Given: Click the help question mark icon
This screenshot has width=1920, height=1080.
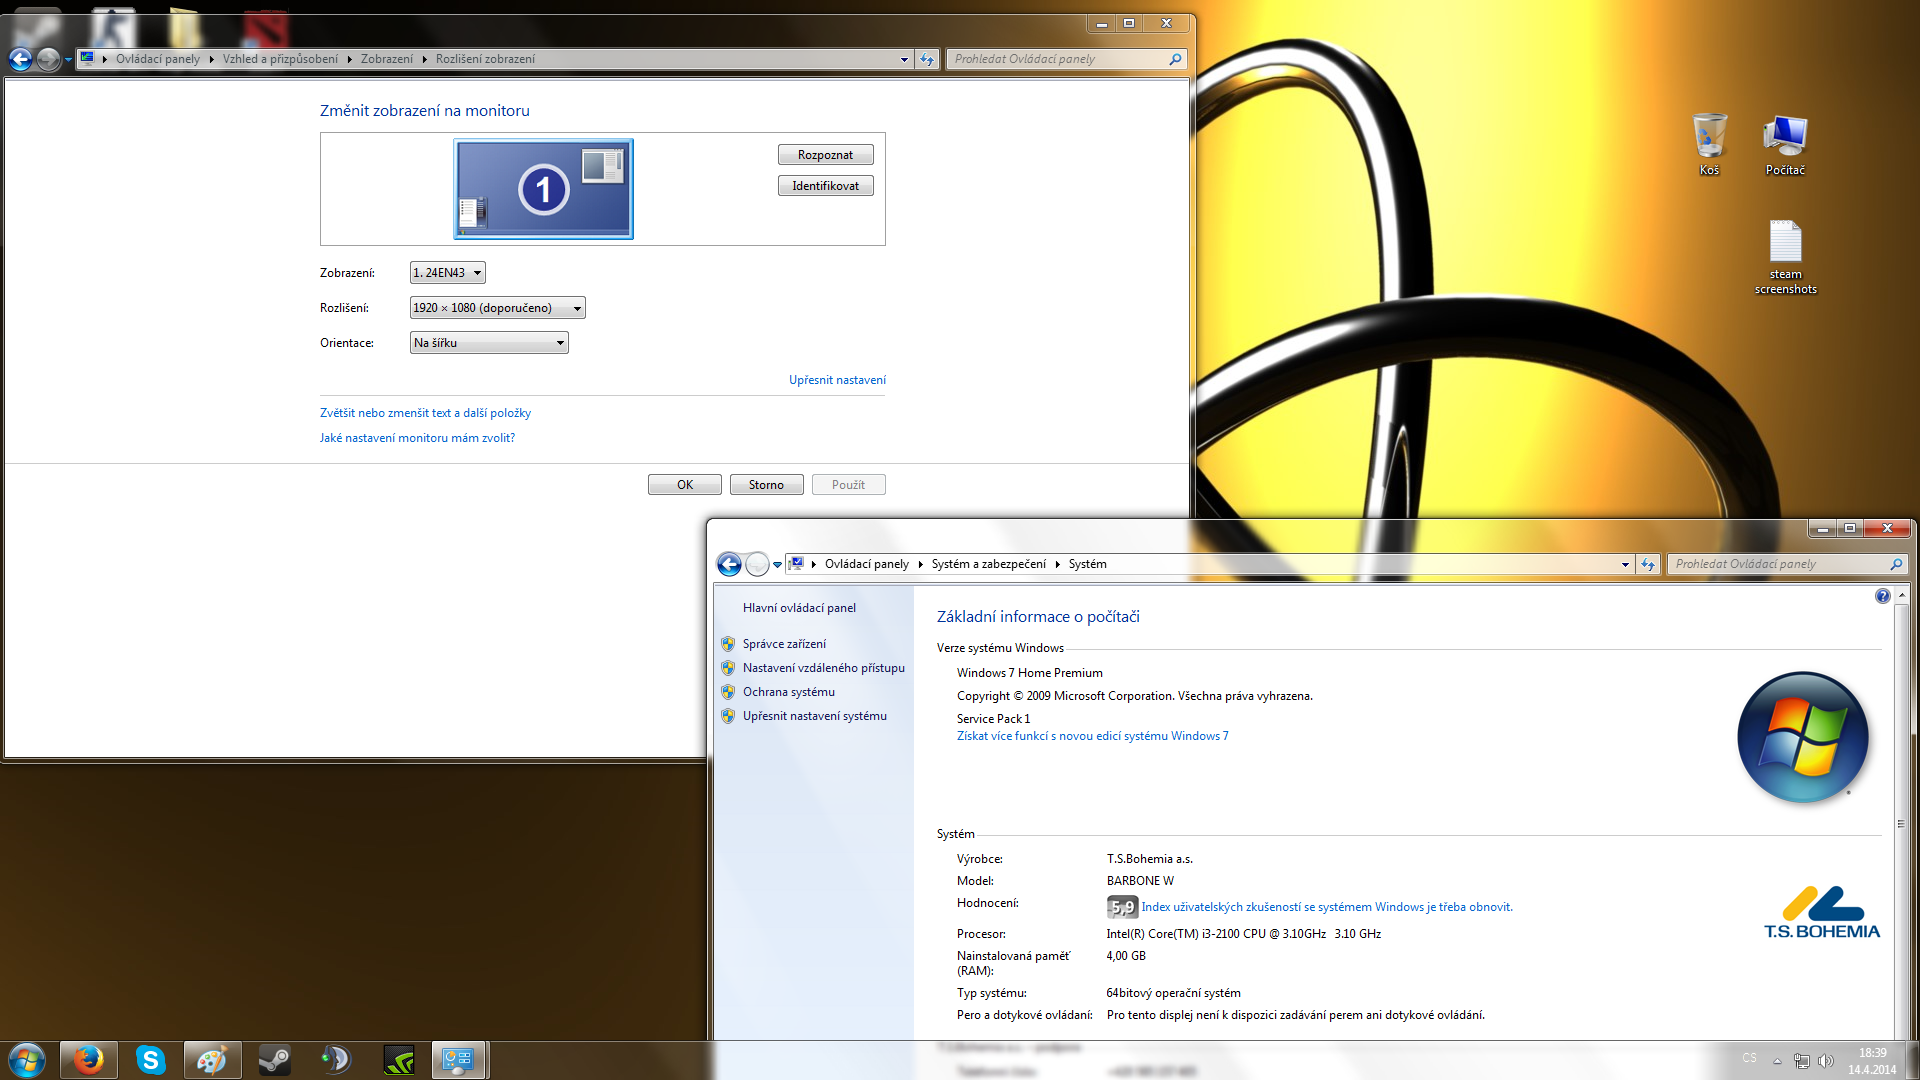Looking at the screenshot, I should pyautogui.click(x=1882, y=596).
